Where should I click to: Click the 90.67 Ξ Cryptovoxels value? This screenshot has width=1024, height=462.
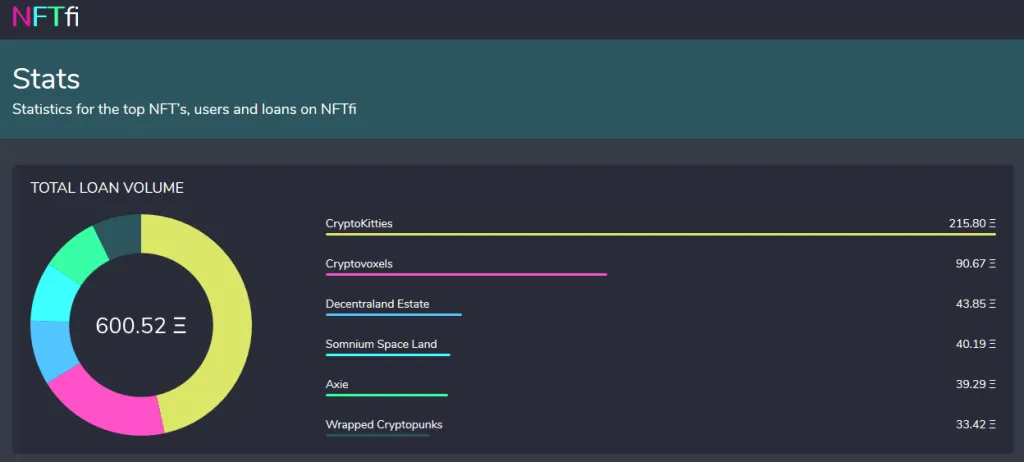(976, 264)
